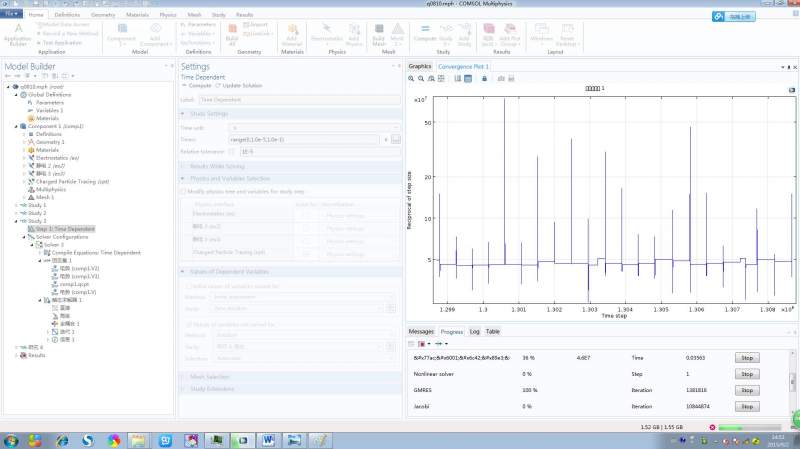Open the Log tab
Screen dimensions: 800x449
click(x=474, y=331)
